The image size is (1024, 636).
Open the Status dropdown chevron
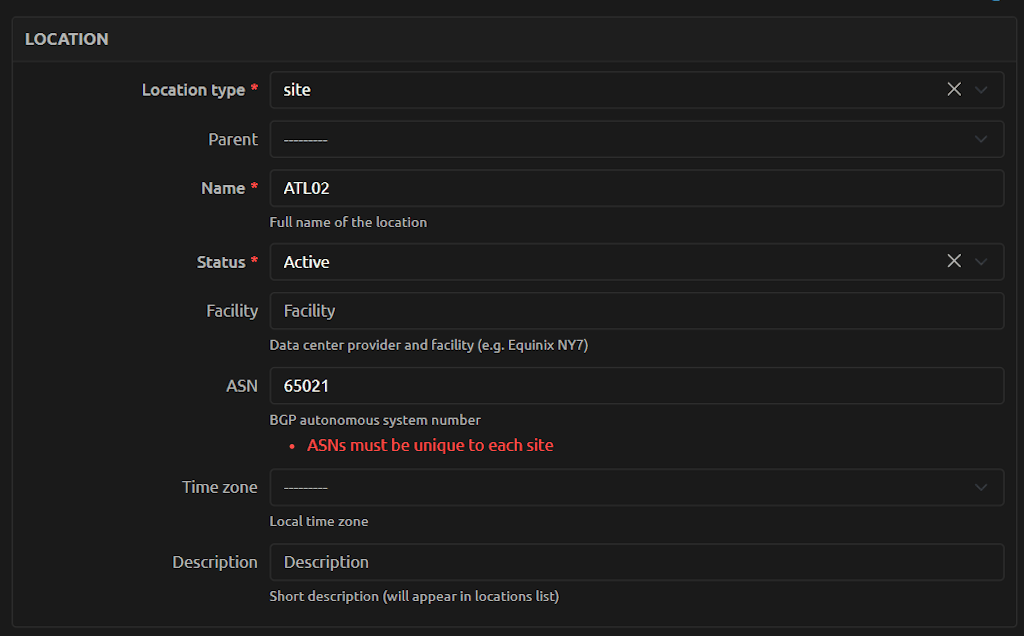click(981, 261)
